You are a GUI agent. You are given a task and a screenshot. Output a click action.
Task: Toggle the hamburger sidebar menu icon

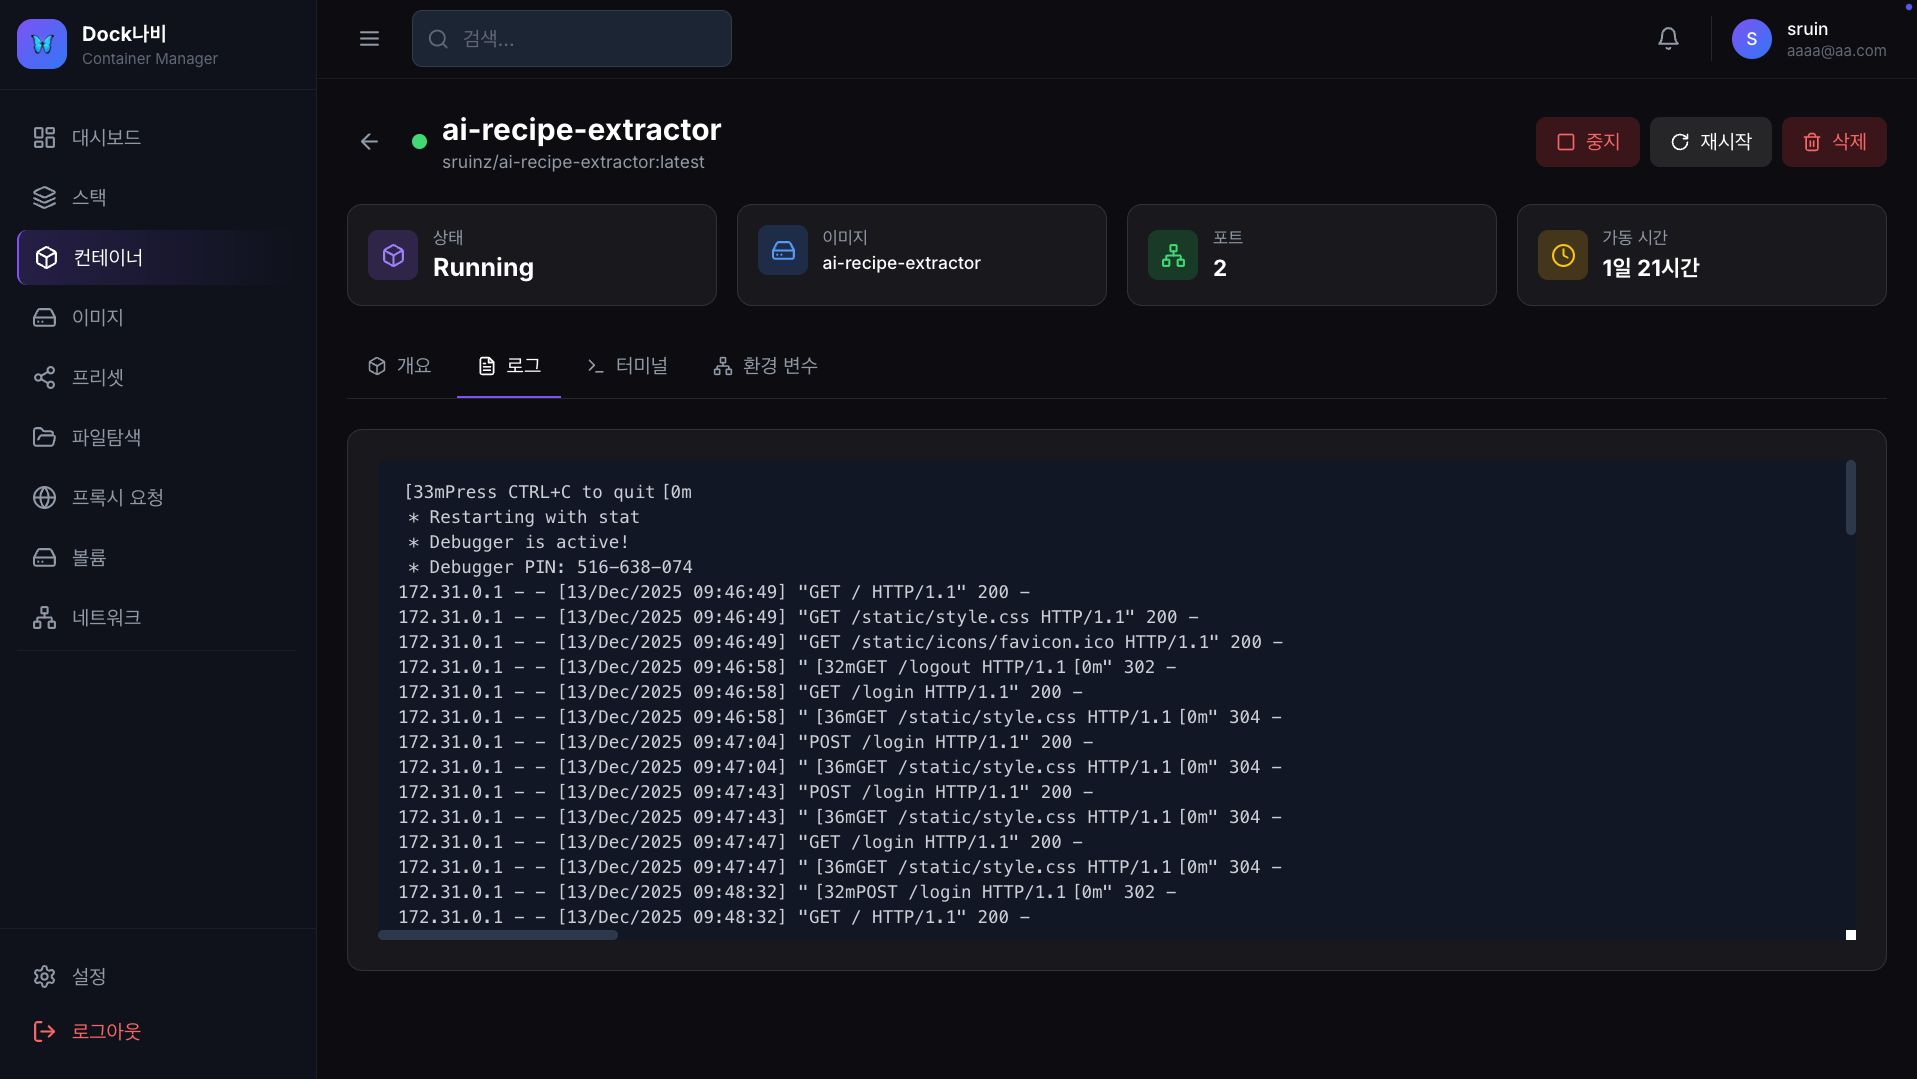click(x=369, y=39)
